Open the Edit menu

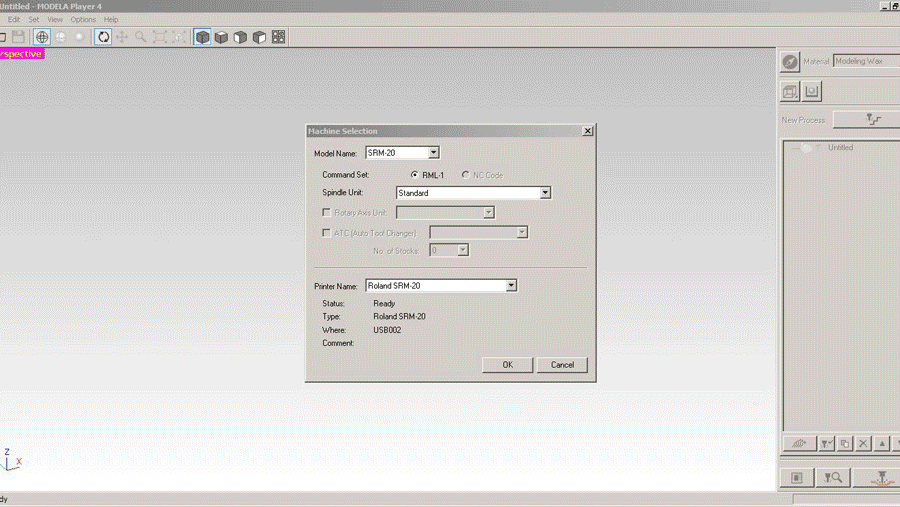(14, 20)
